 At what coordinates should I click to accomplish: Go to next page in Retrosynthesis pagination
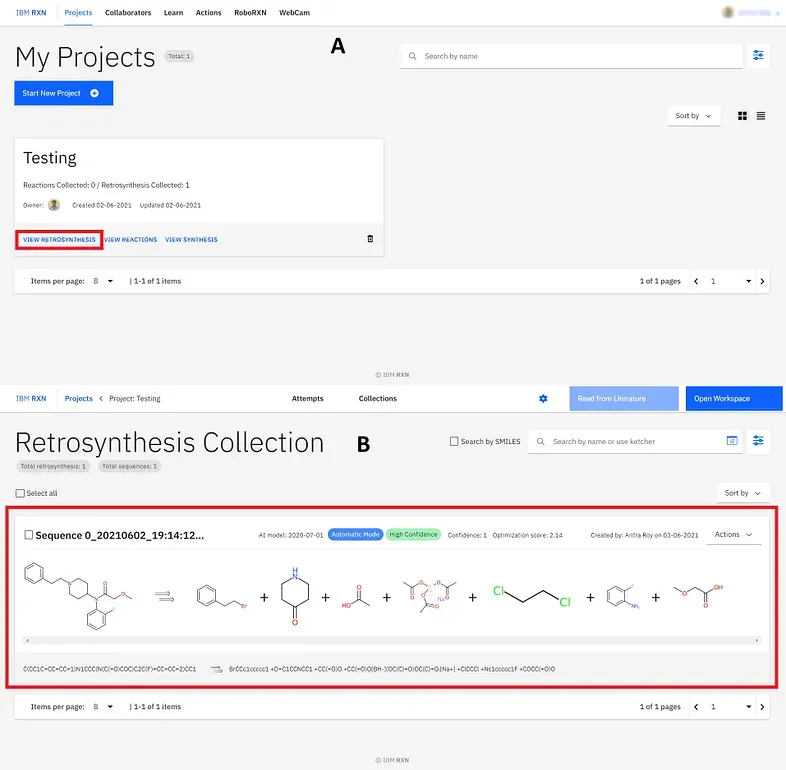(762, 707)
